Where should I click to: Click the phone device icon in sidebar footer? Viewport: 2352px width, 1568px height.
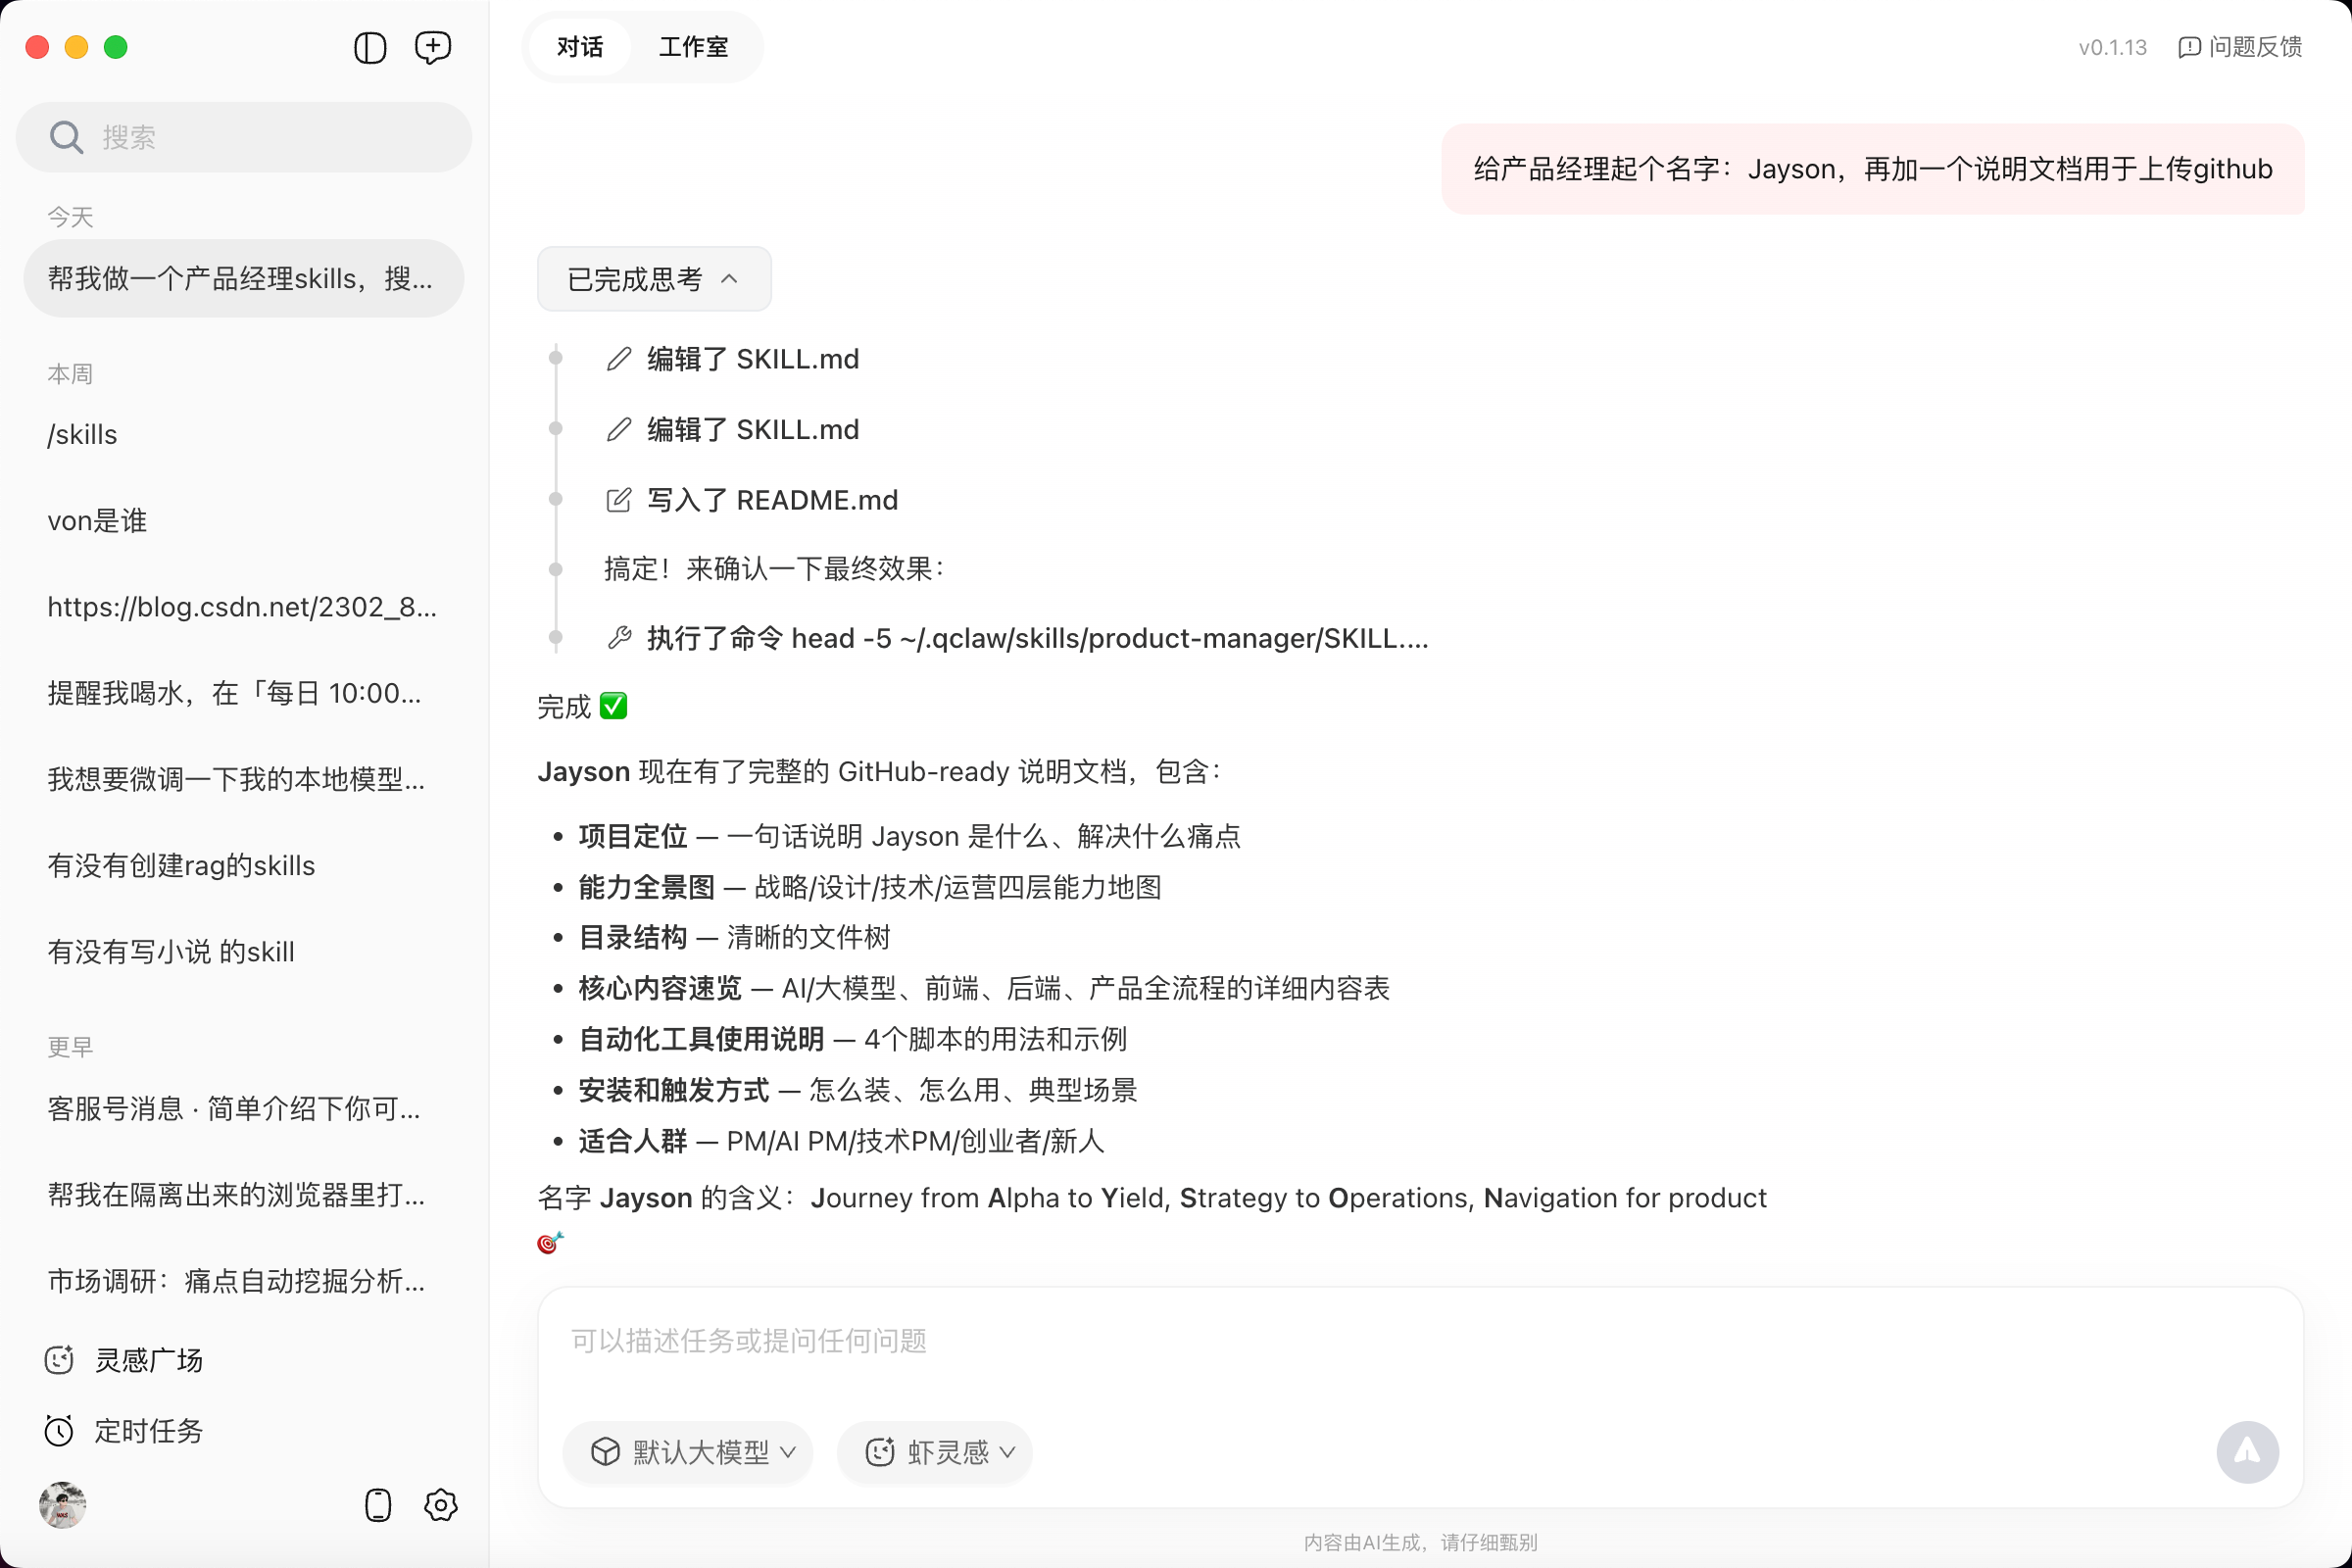coord(378,1505)
